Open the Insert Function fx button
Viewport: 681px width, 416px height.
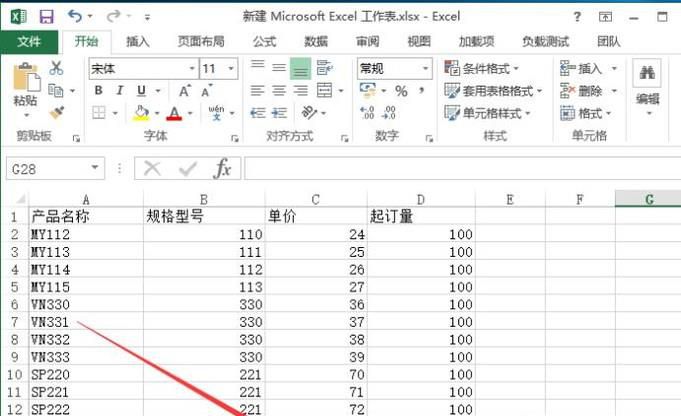tap(222, 168)
